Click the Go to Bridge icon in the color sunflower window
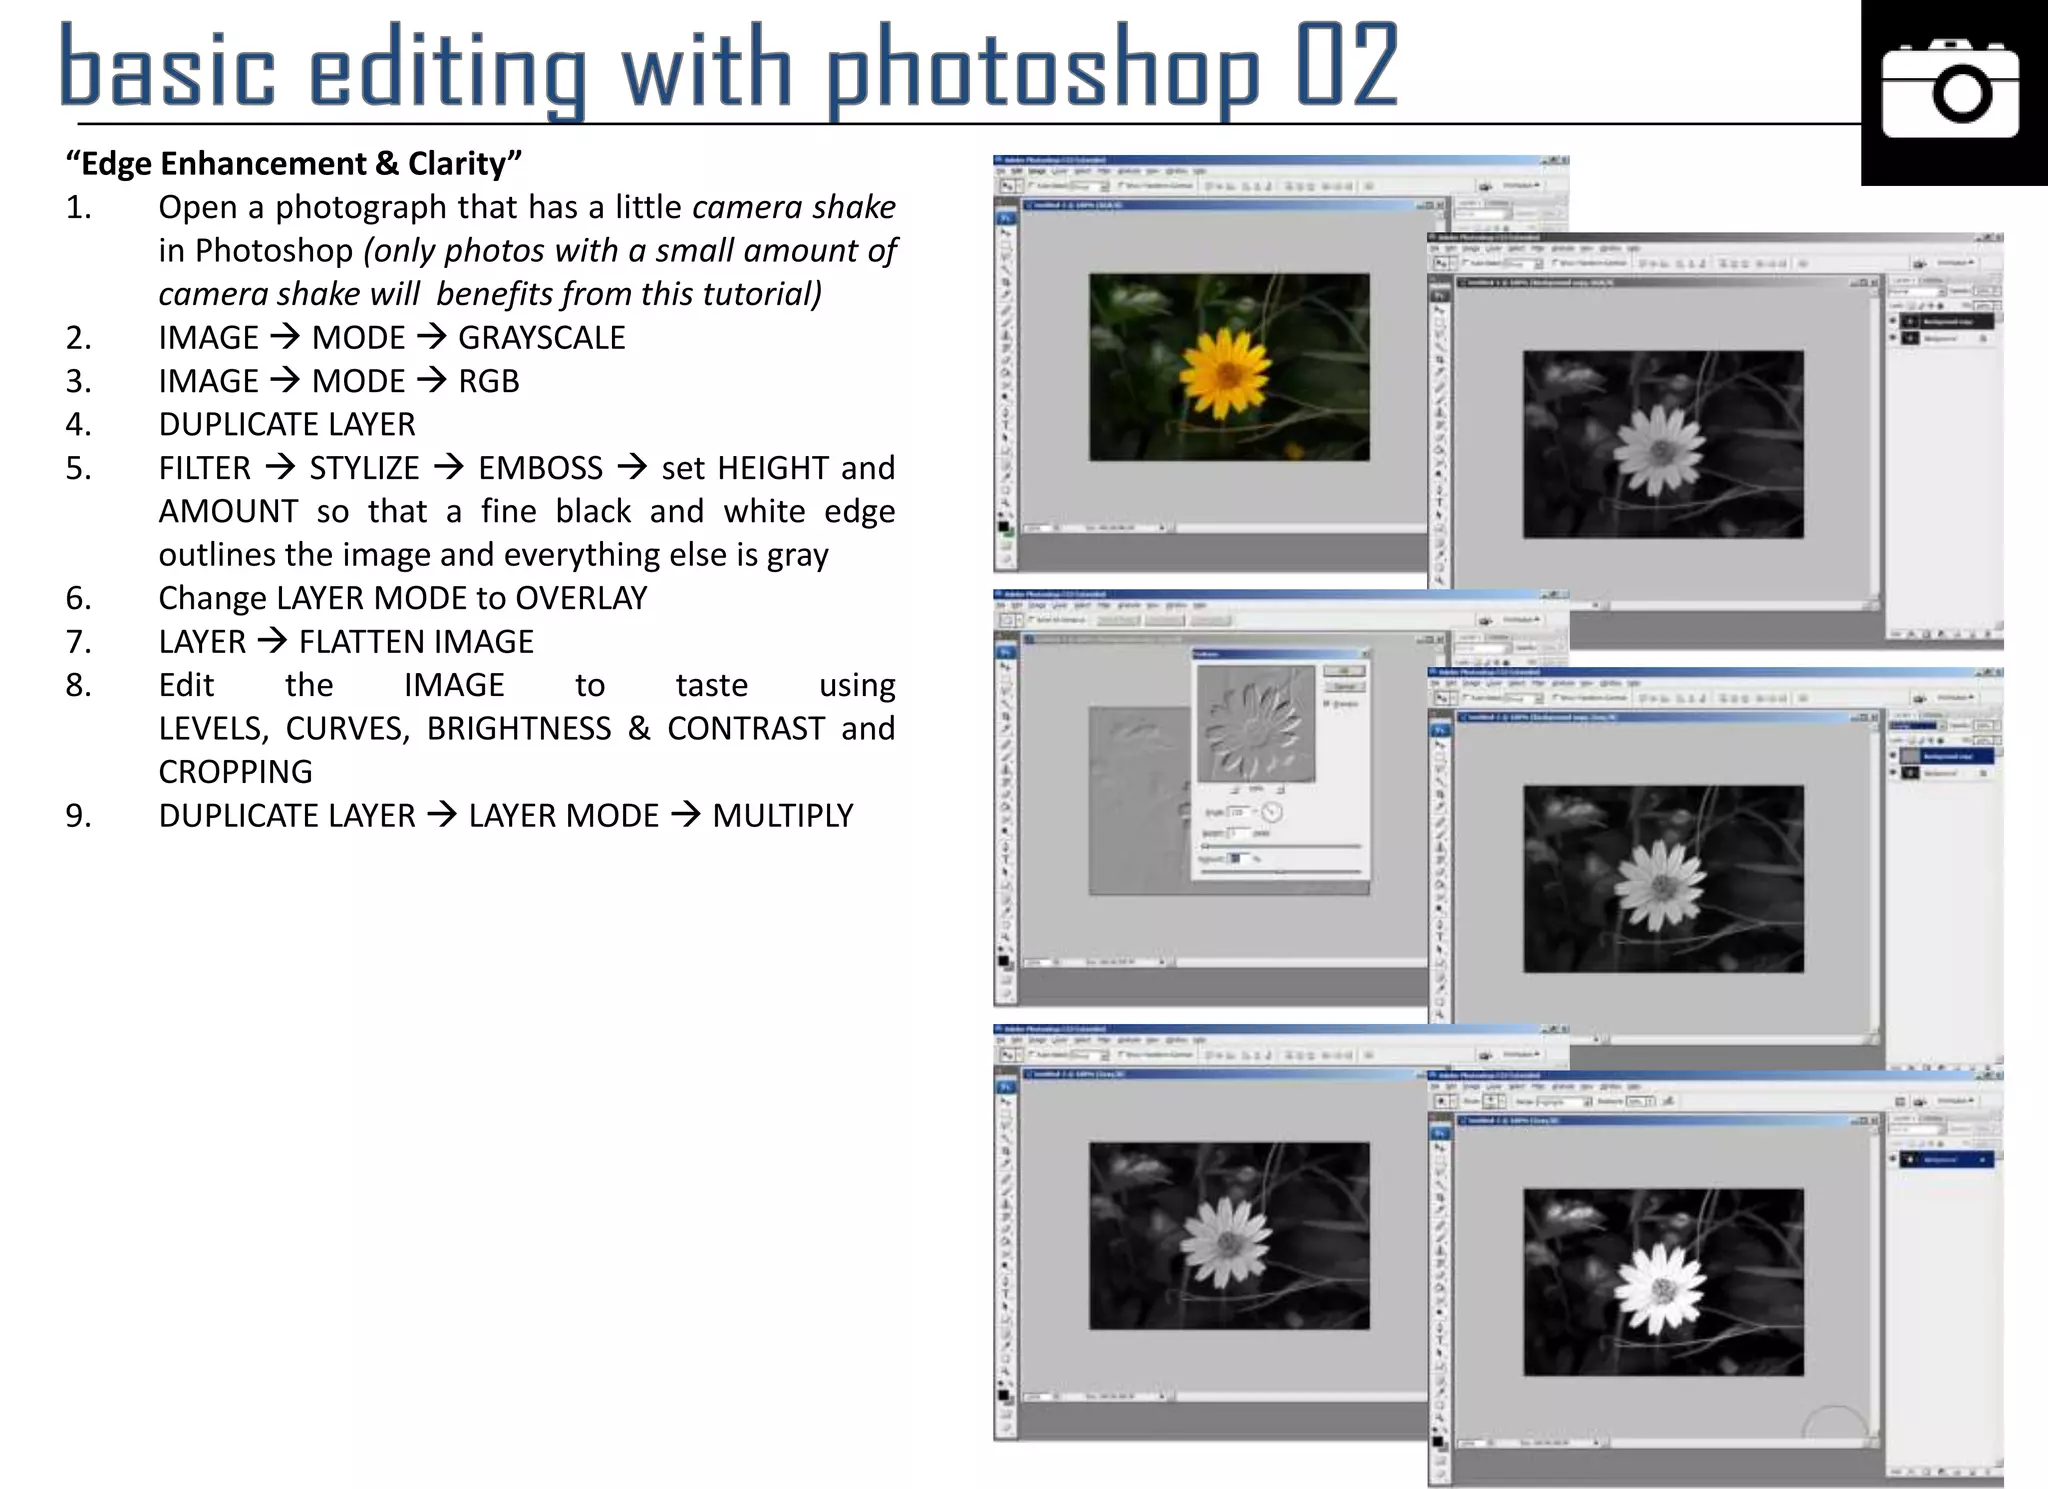The width and height of the screenshot is (2048, 1489). pyautogui.click(x=1485, y=187)
